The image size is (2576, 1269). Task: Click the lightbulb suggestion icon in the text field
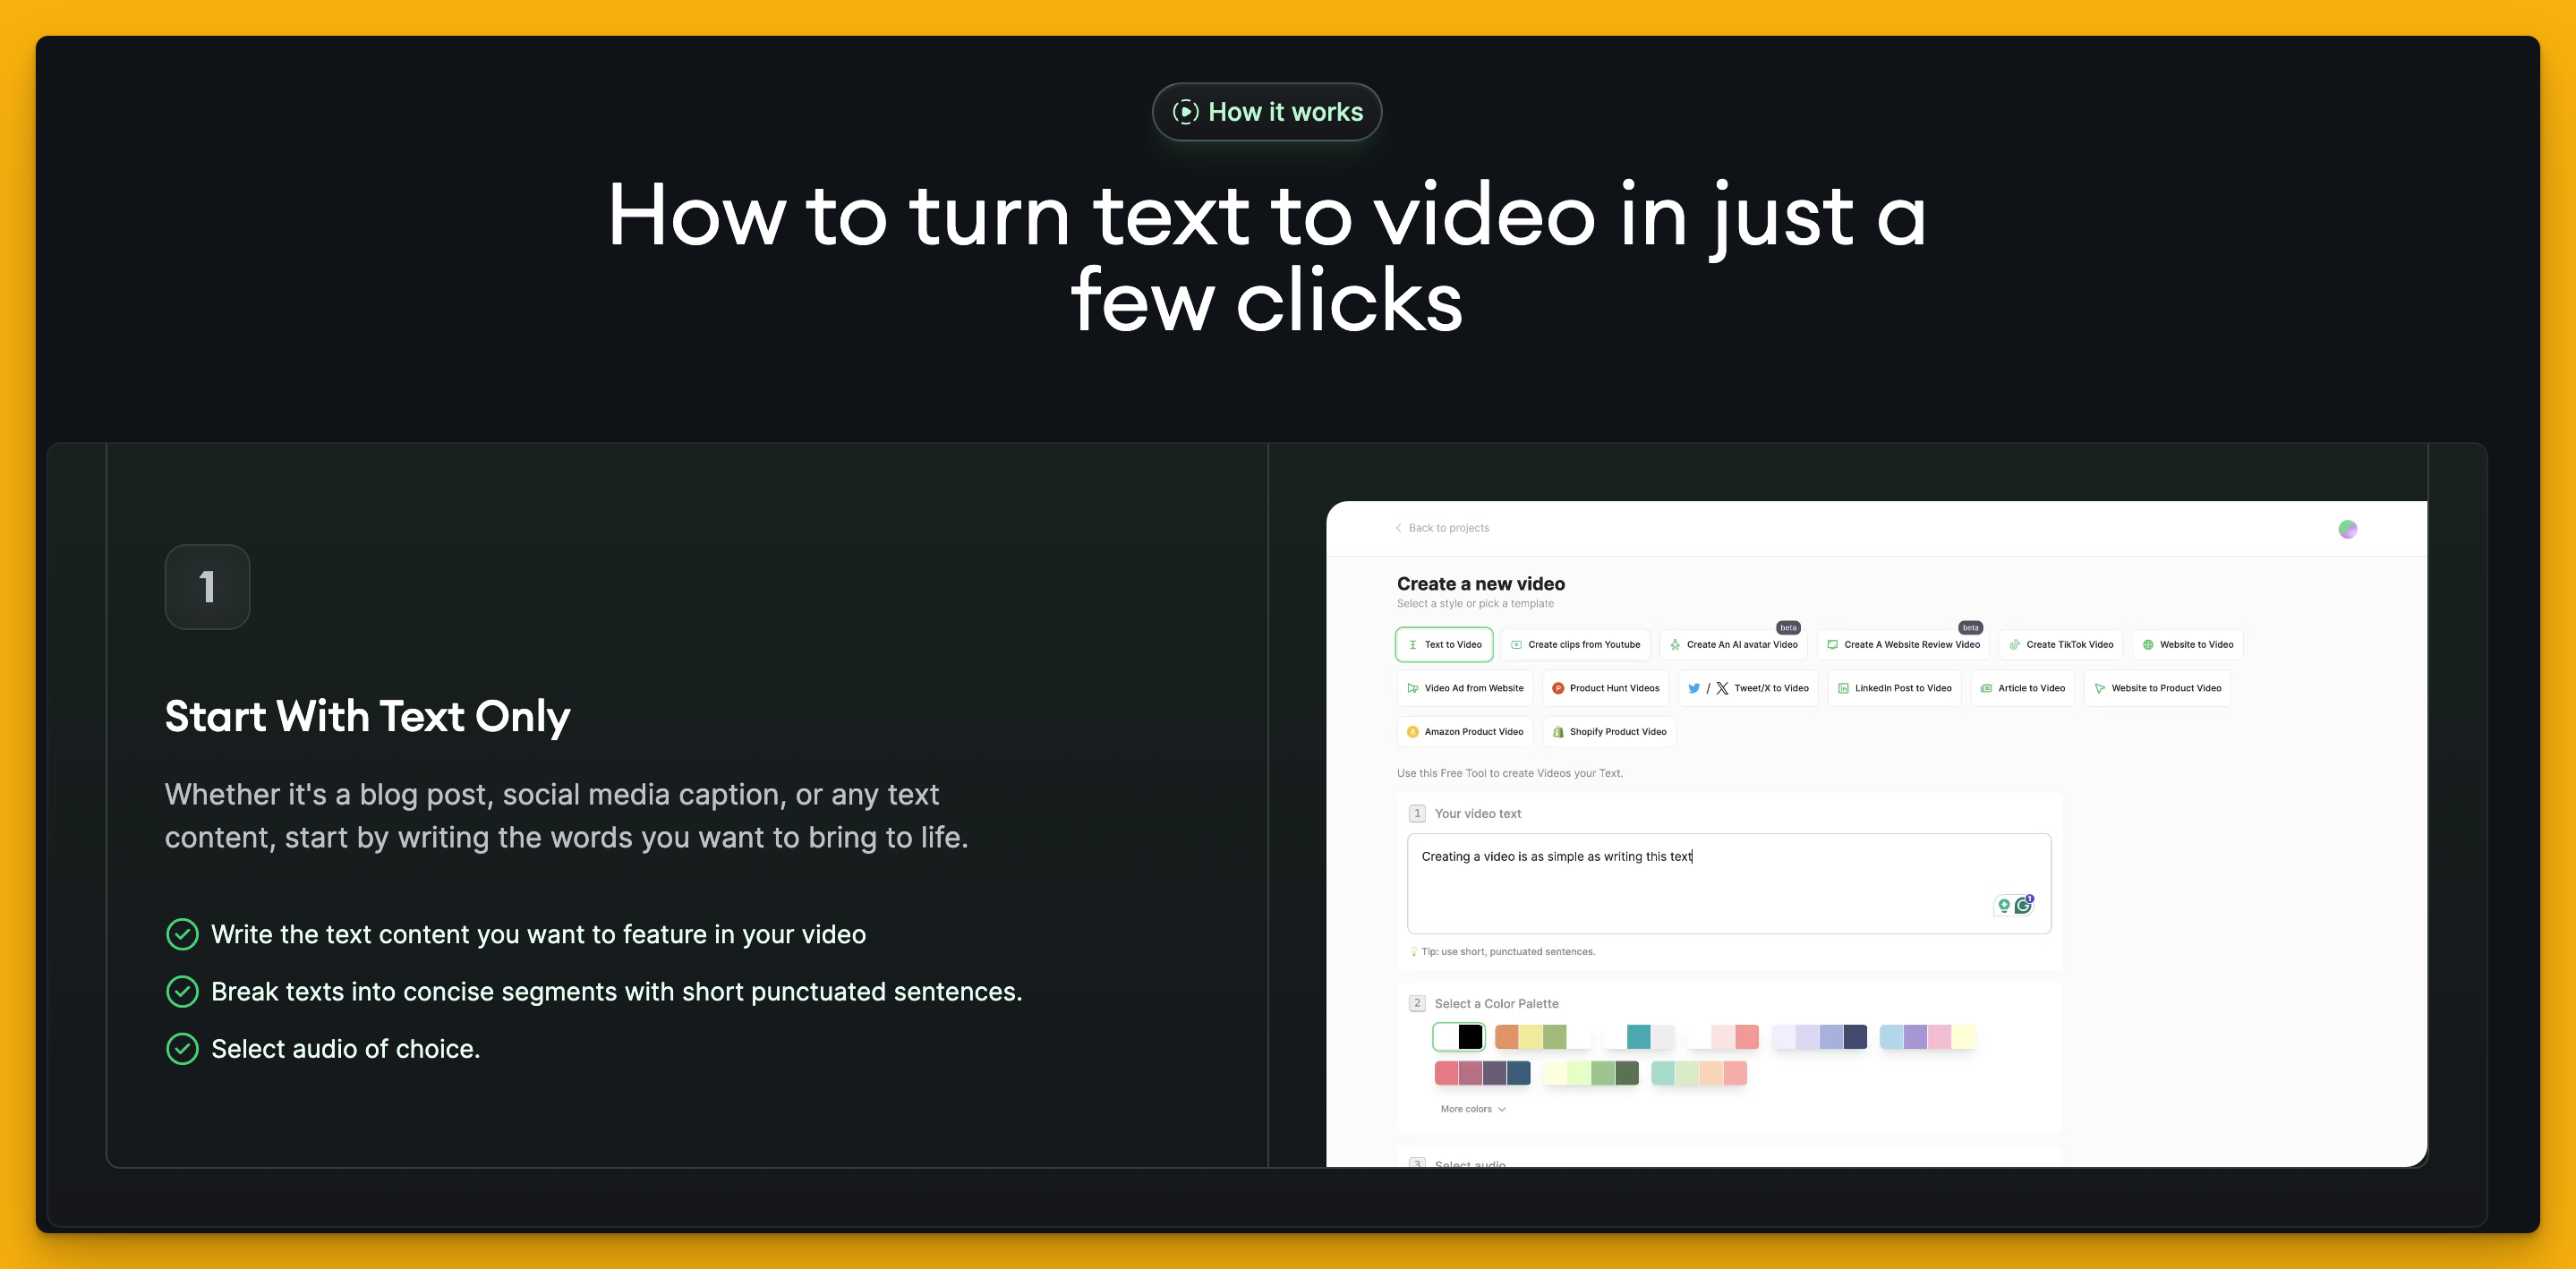(2004, 905)
